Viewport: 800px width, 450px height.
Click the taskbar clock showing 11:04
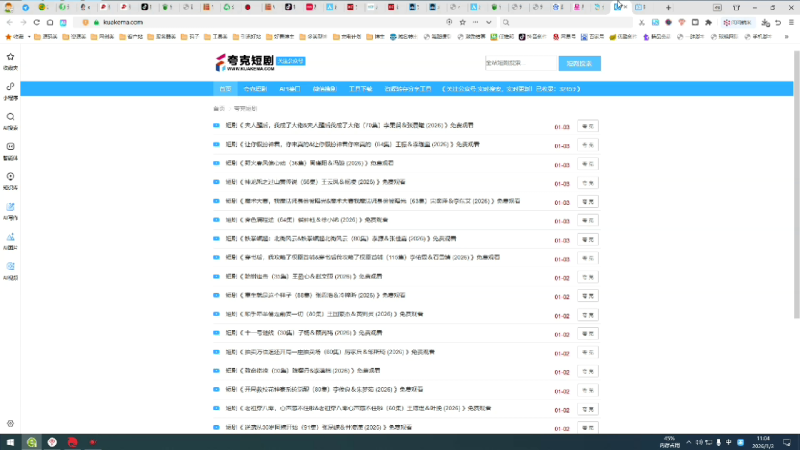pos(763,442)
